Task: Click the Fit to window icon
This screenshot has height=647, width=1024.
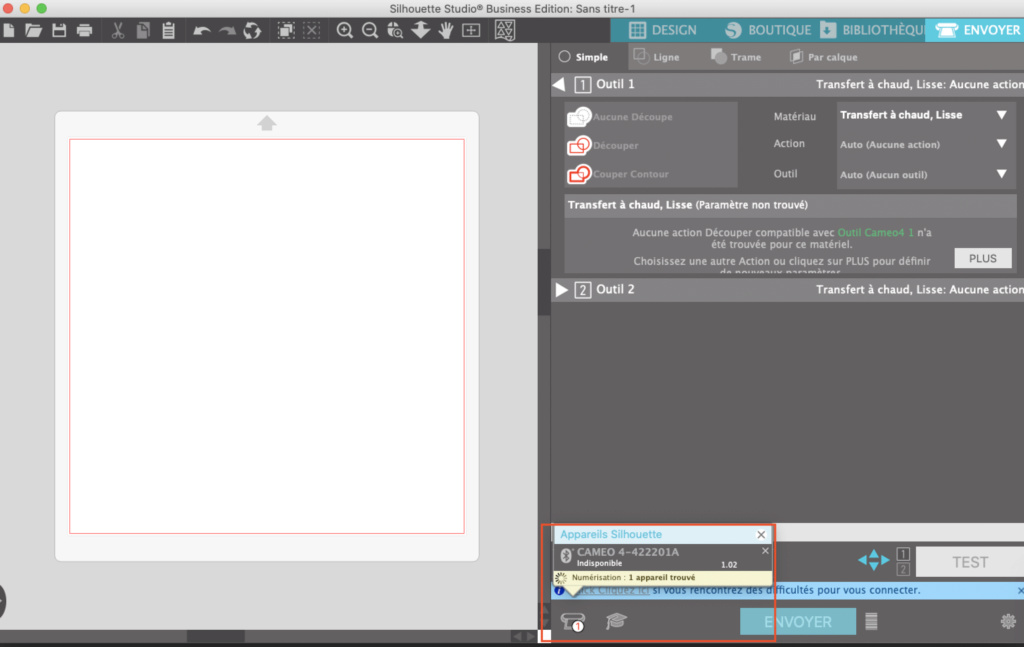Action: tap(471, 30)
